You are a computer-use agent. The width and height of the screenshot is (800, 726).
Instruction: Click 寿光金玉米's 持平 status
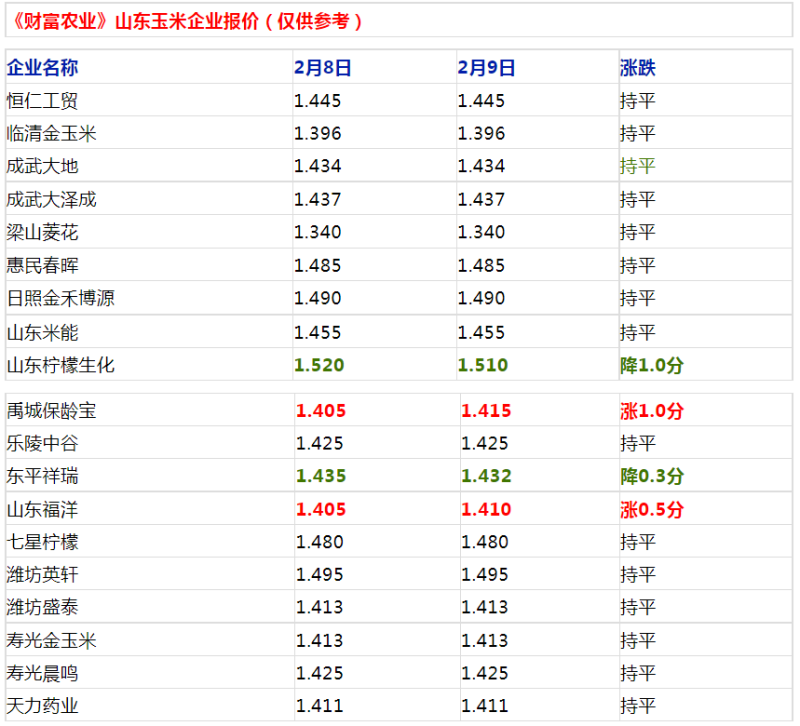click(x=638, y=640)
